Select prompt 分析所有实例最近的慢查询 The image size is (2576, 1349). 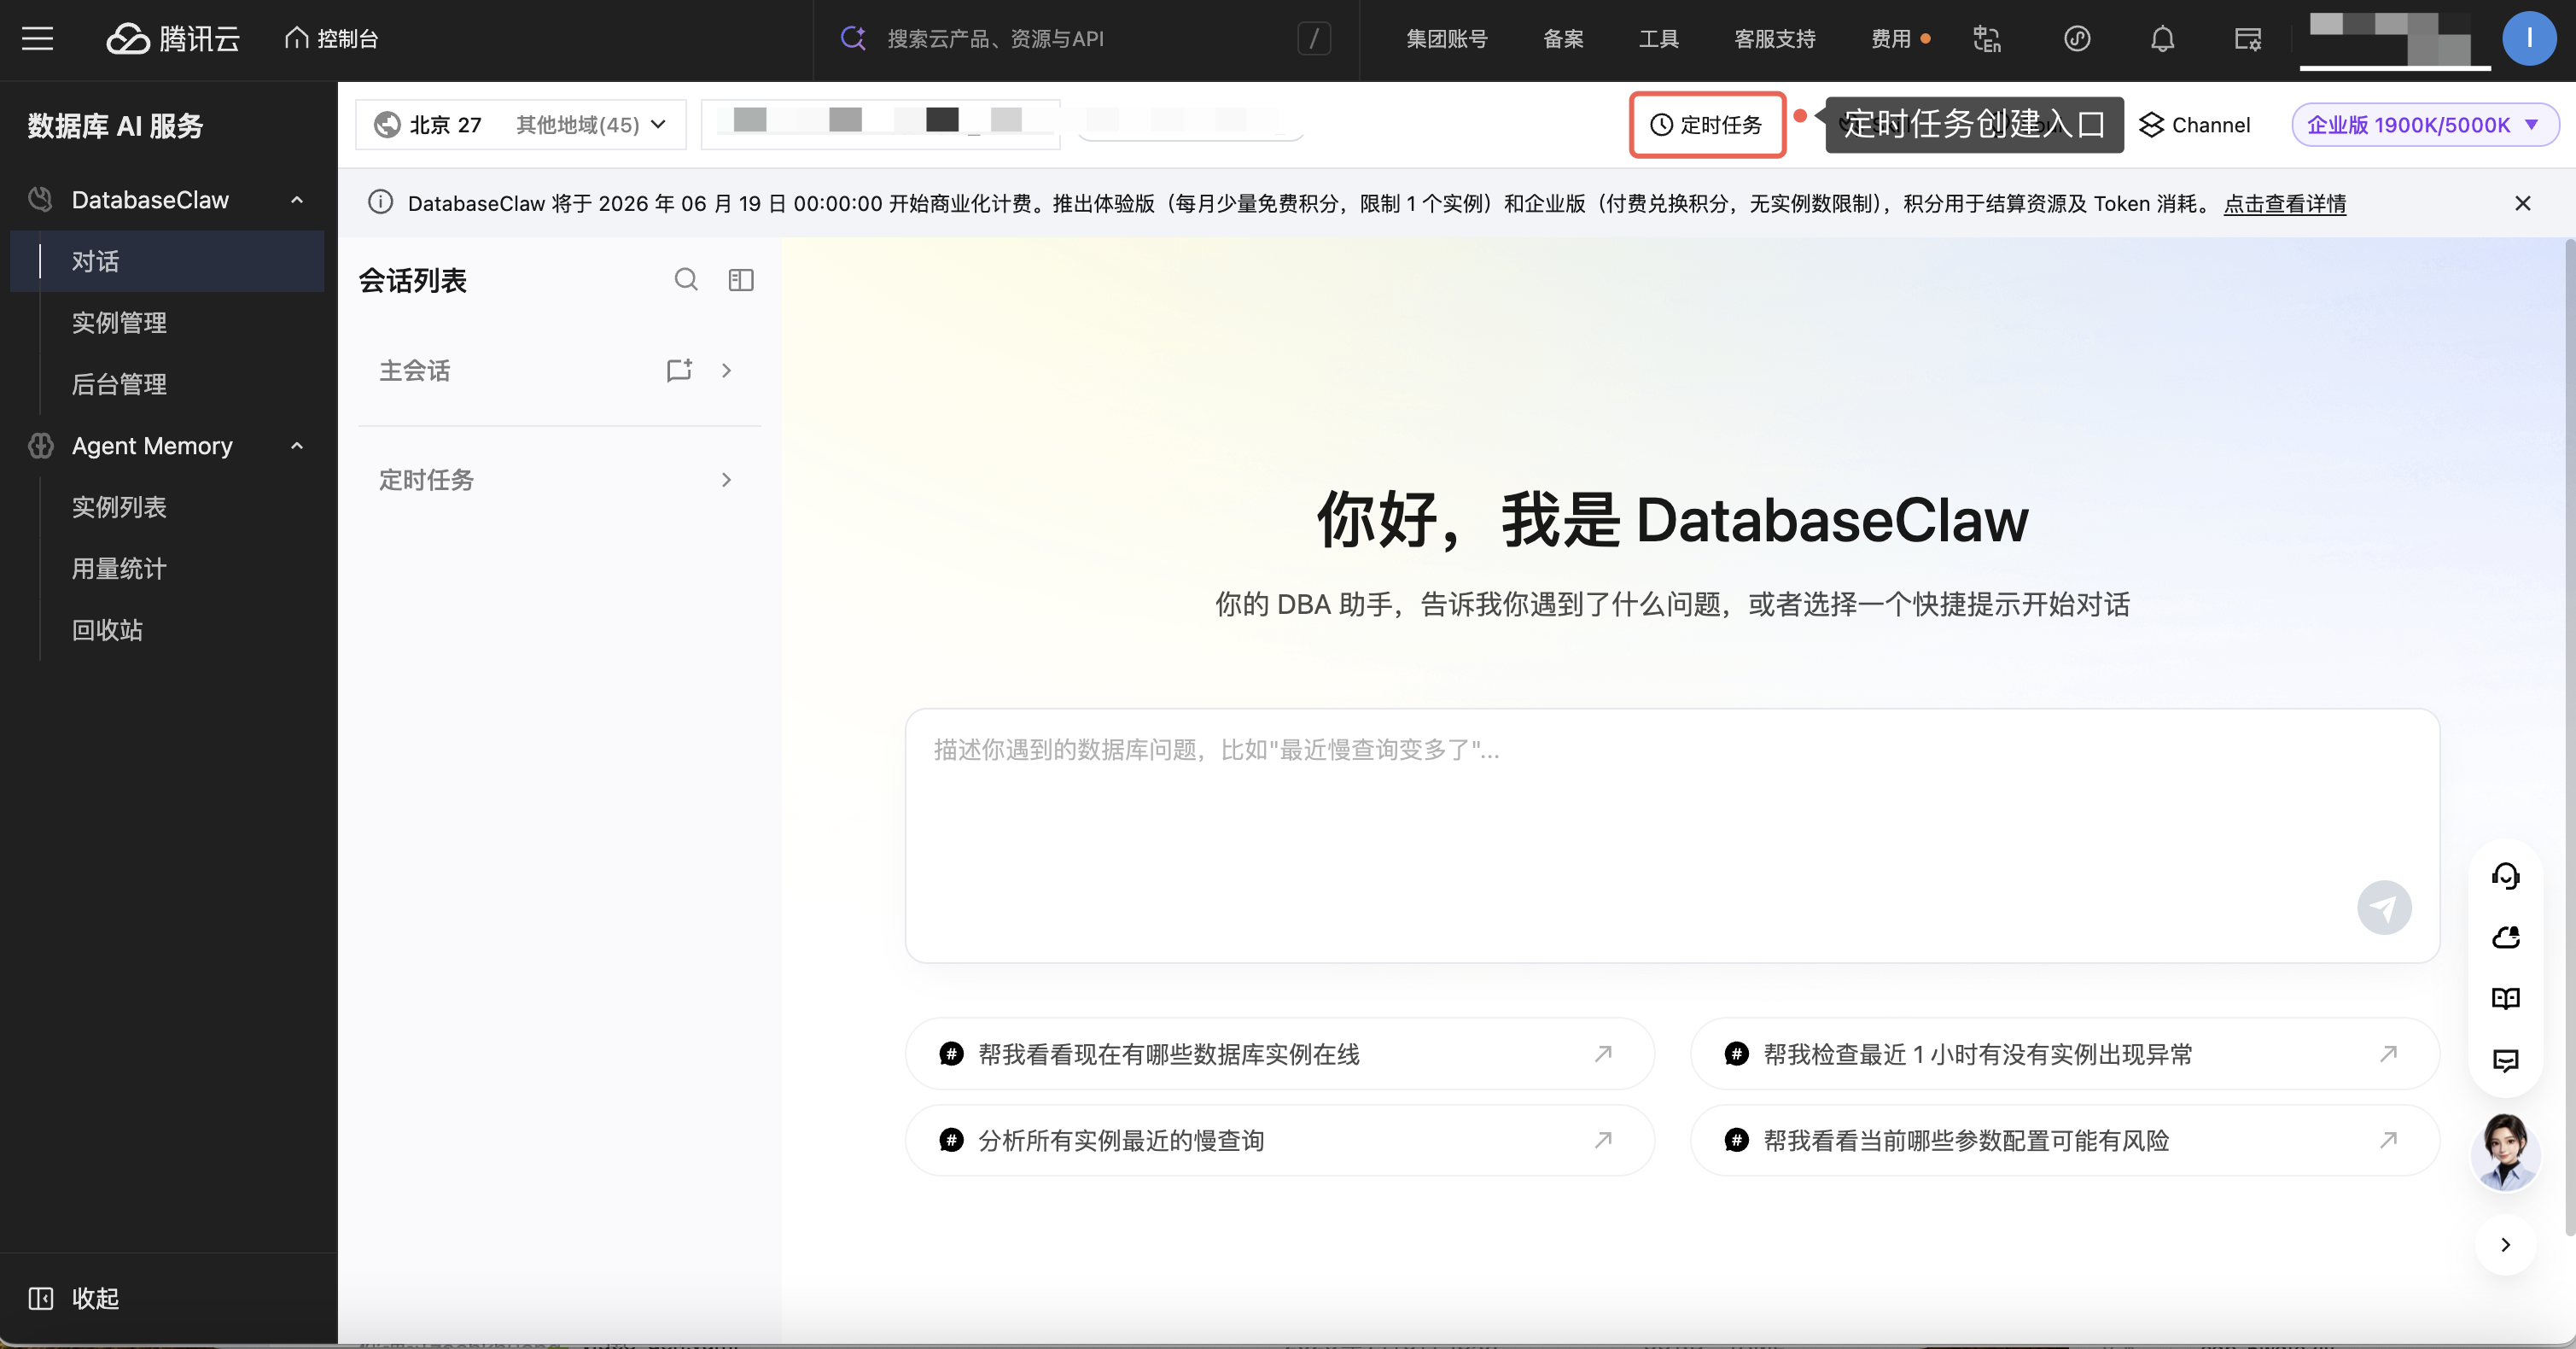pyautogui.click(x=1280, y=1140)
